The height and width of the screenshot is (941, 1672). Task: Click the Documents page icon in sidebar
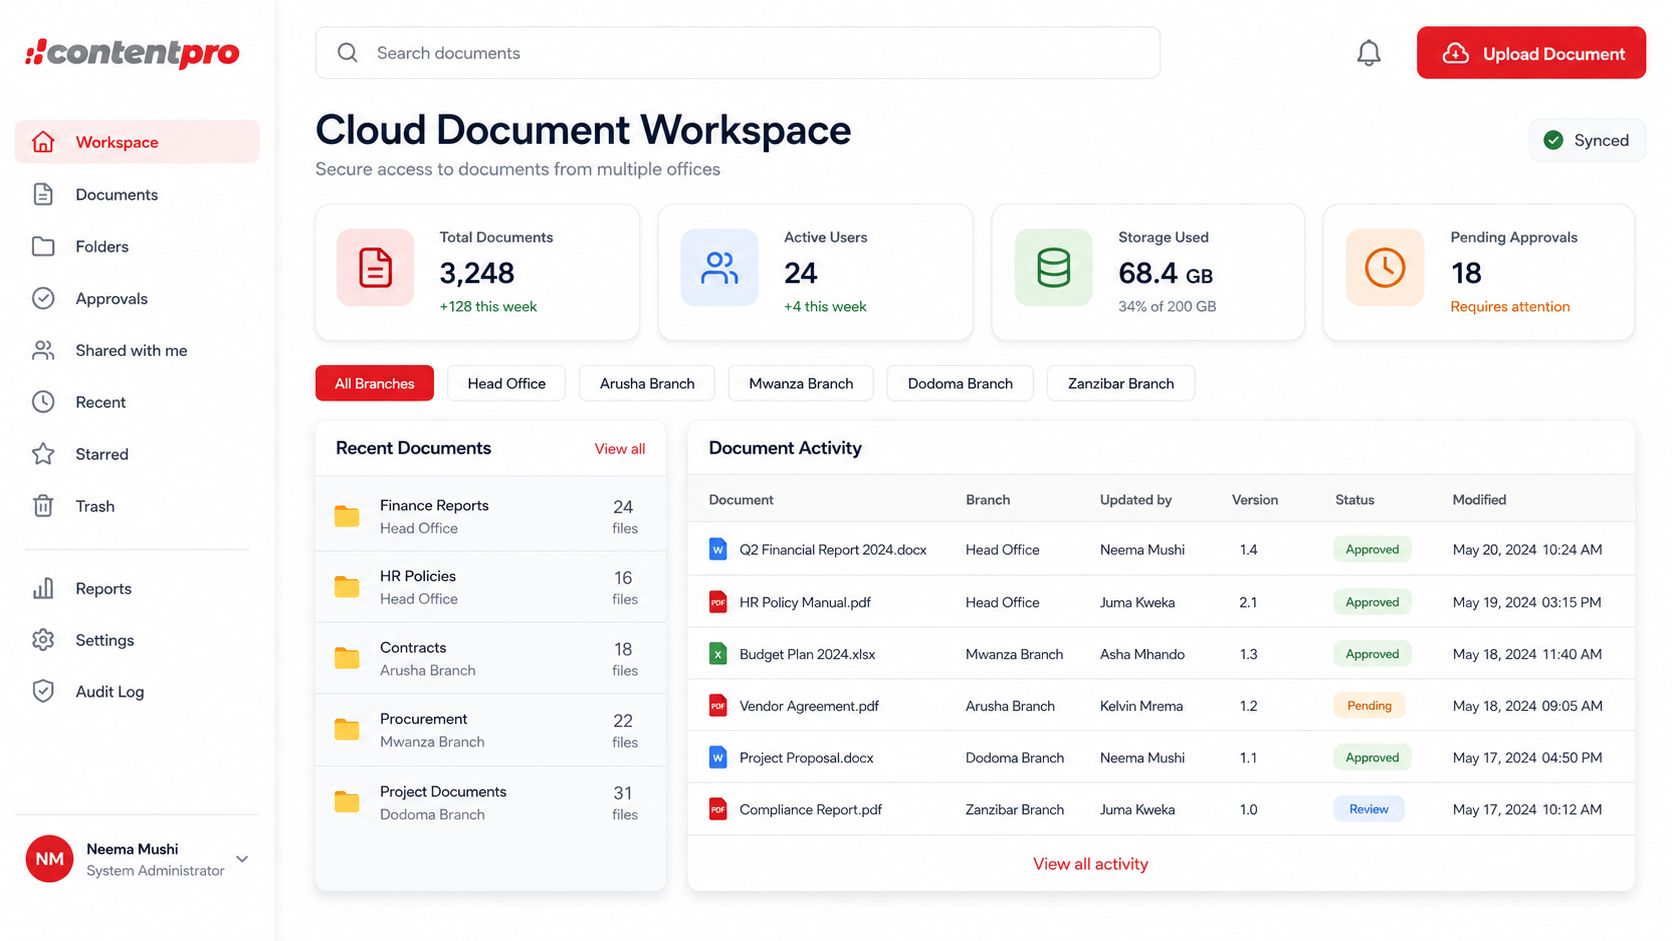click(43, 194)
